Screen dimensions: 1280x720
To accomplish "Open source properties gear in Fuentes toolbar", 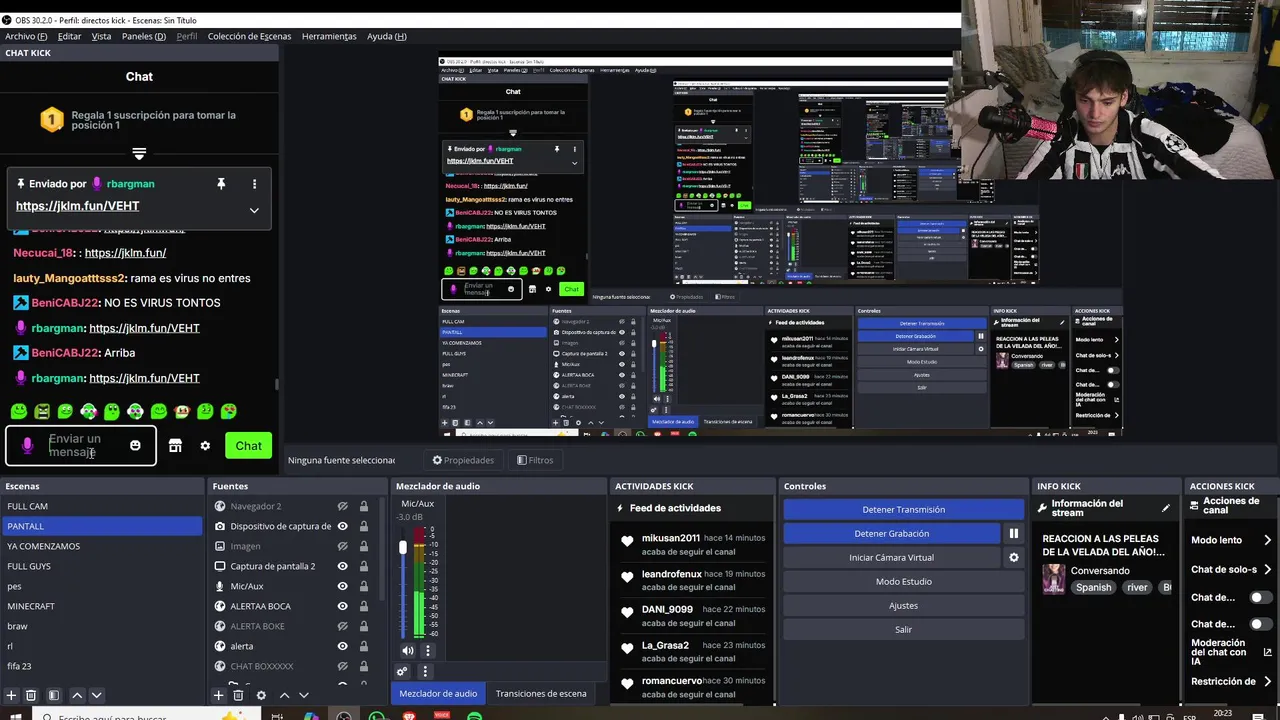I will point(261,695).
